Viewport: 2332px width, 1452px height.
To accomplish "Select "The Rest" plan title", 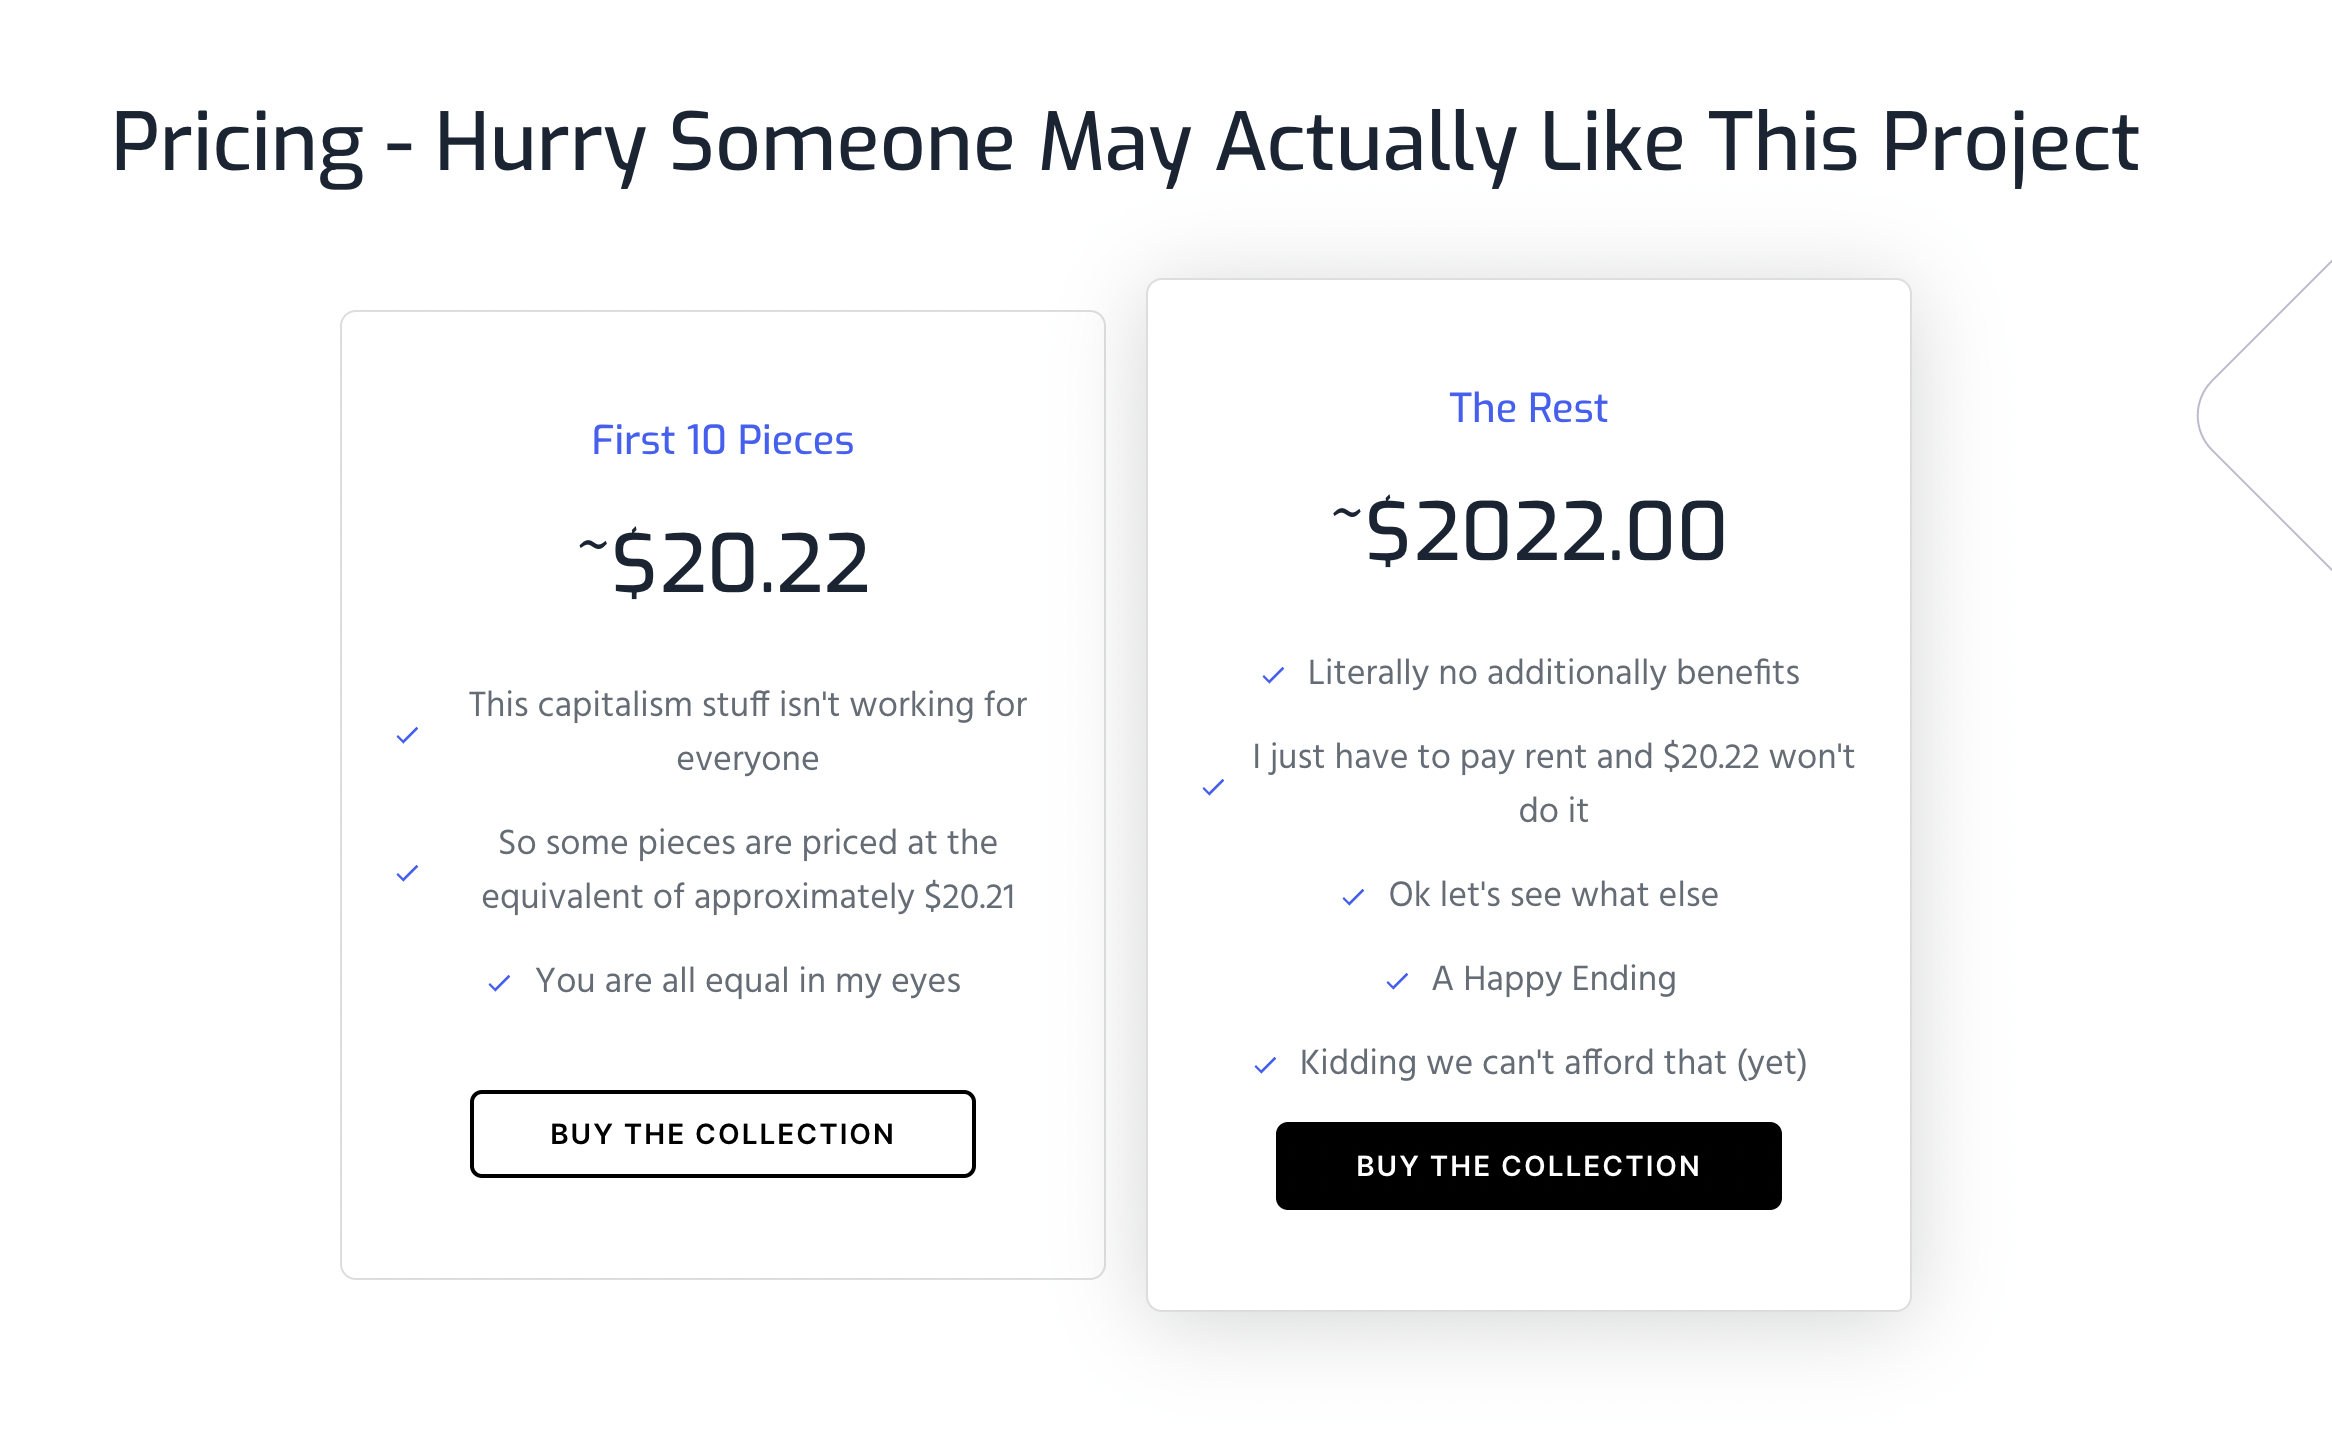I will (x=1528, y=408).
